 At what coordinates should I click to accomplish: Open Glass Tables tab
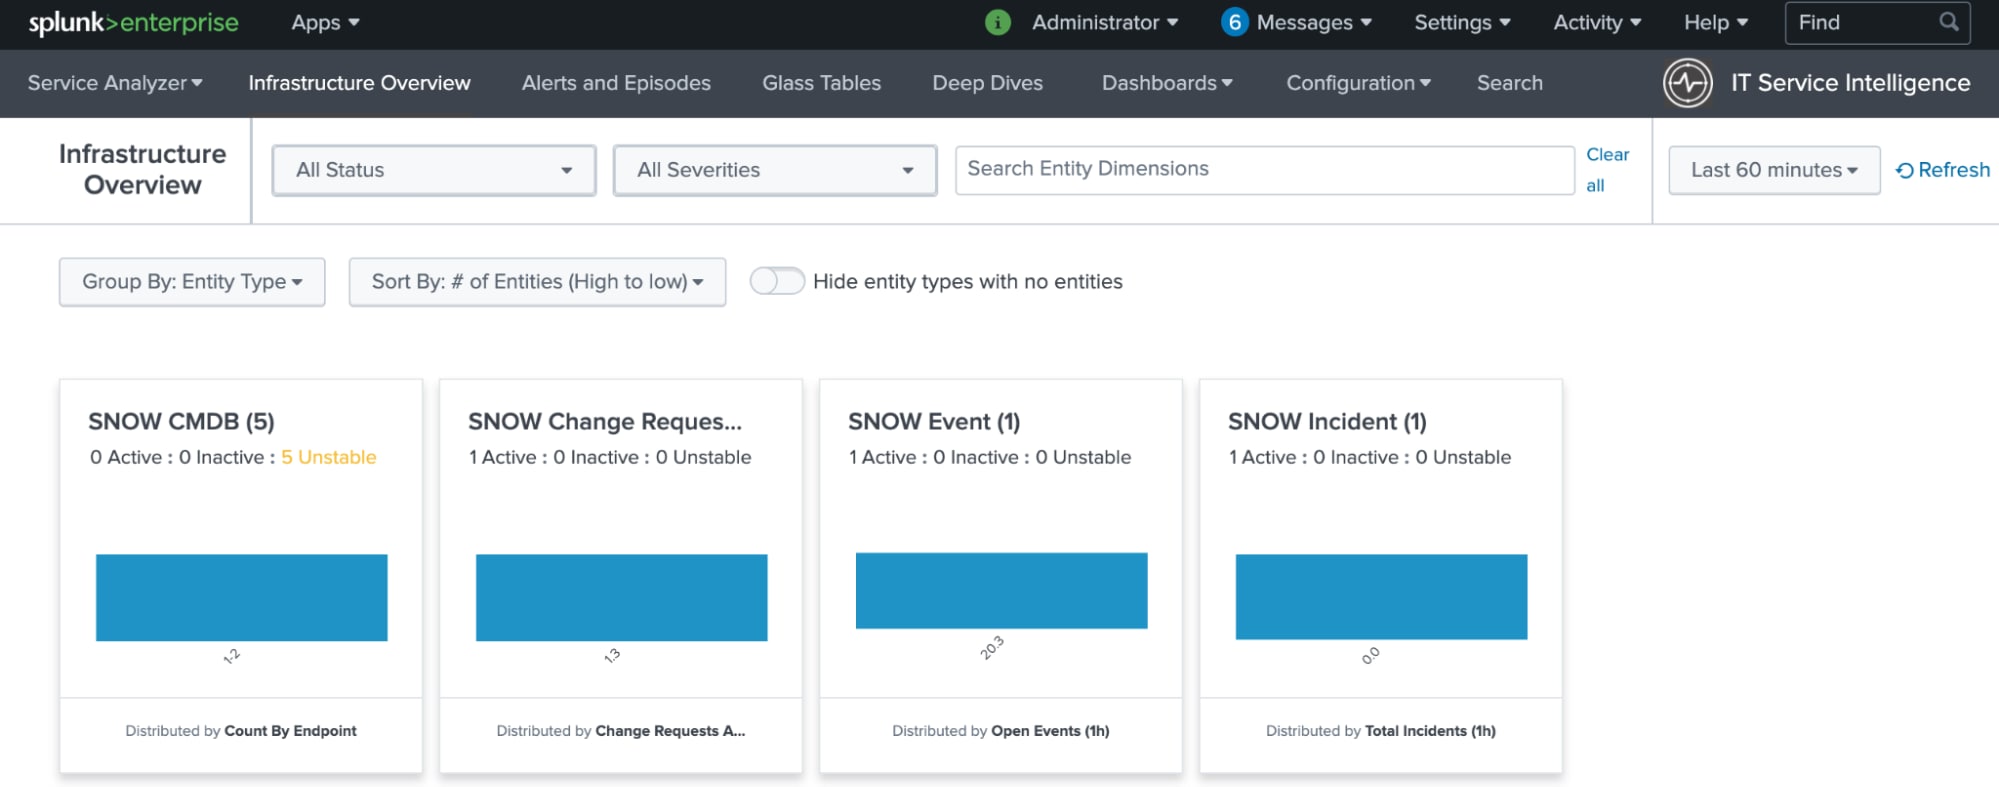tap(821, 83)
